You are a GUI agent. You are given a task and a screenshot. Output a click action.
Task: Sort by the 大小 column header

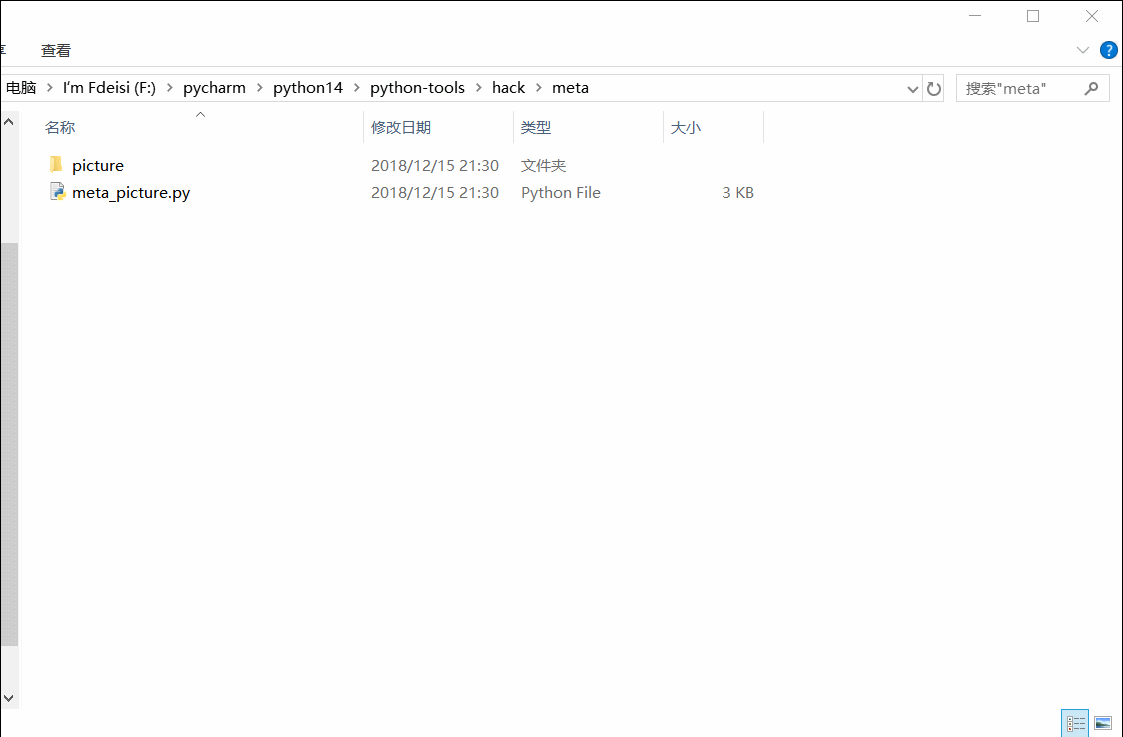pyautogui.click(x=686, y=127)
